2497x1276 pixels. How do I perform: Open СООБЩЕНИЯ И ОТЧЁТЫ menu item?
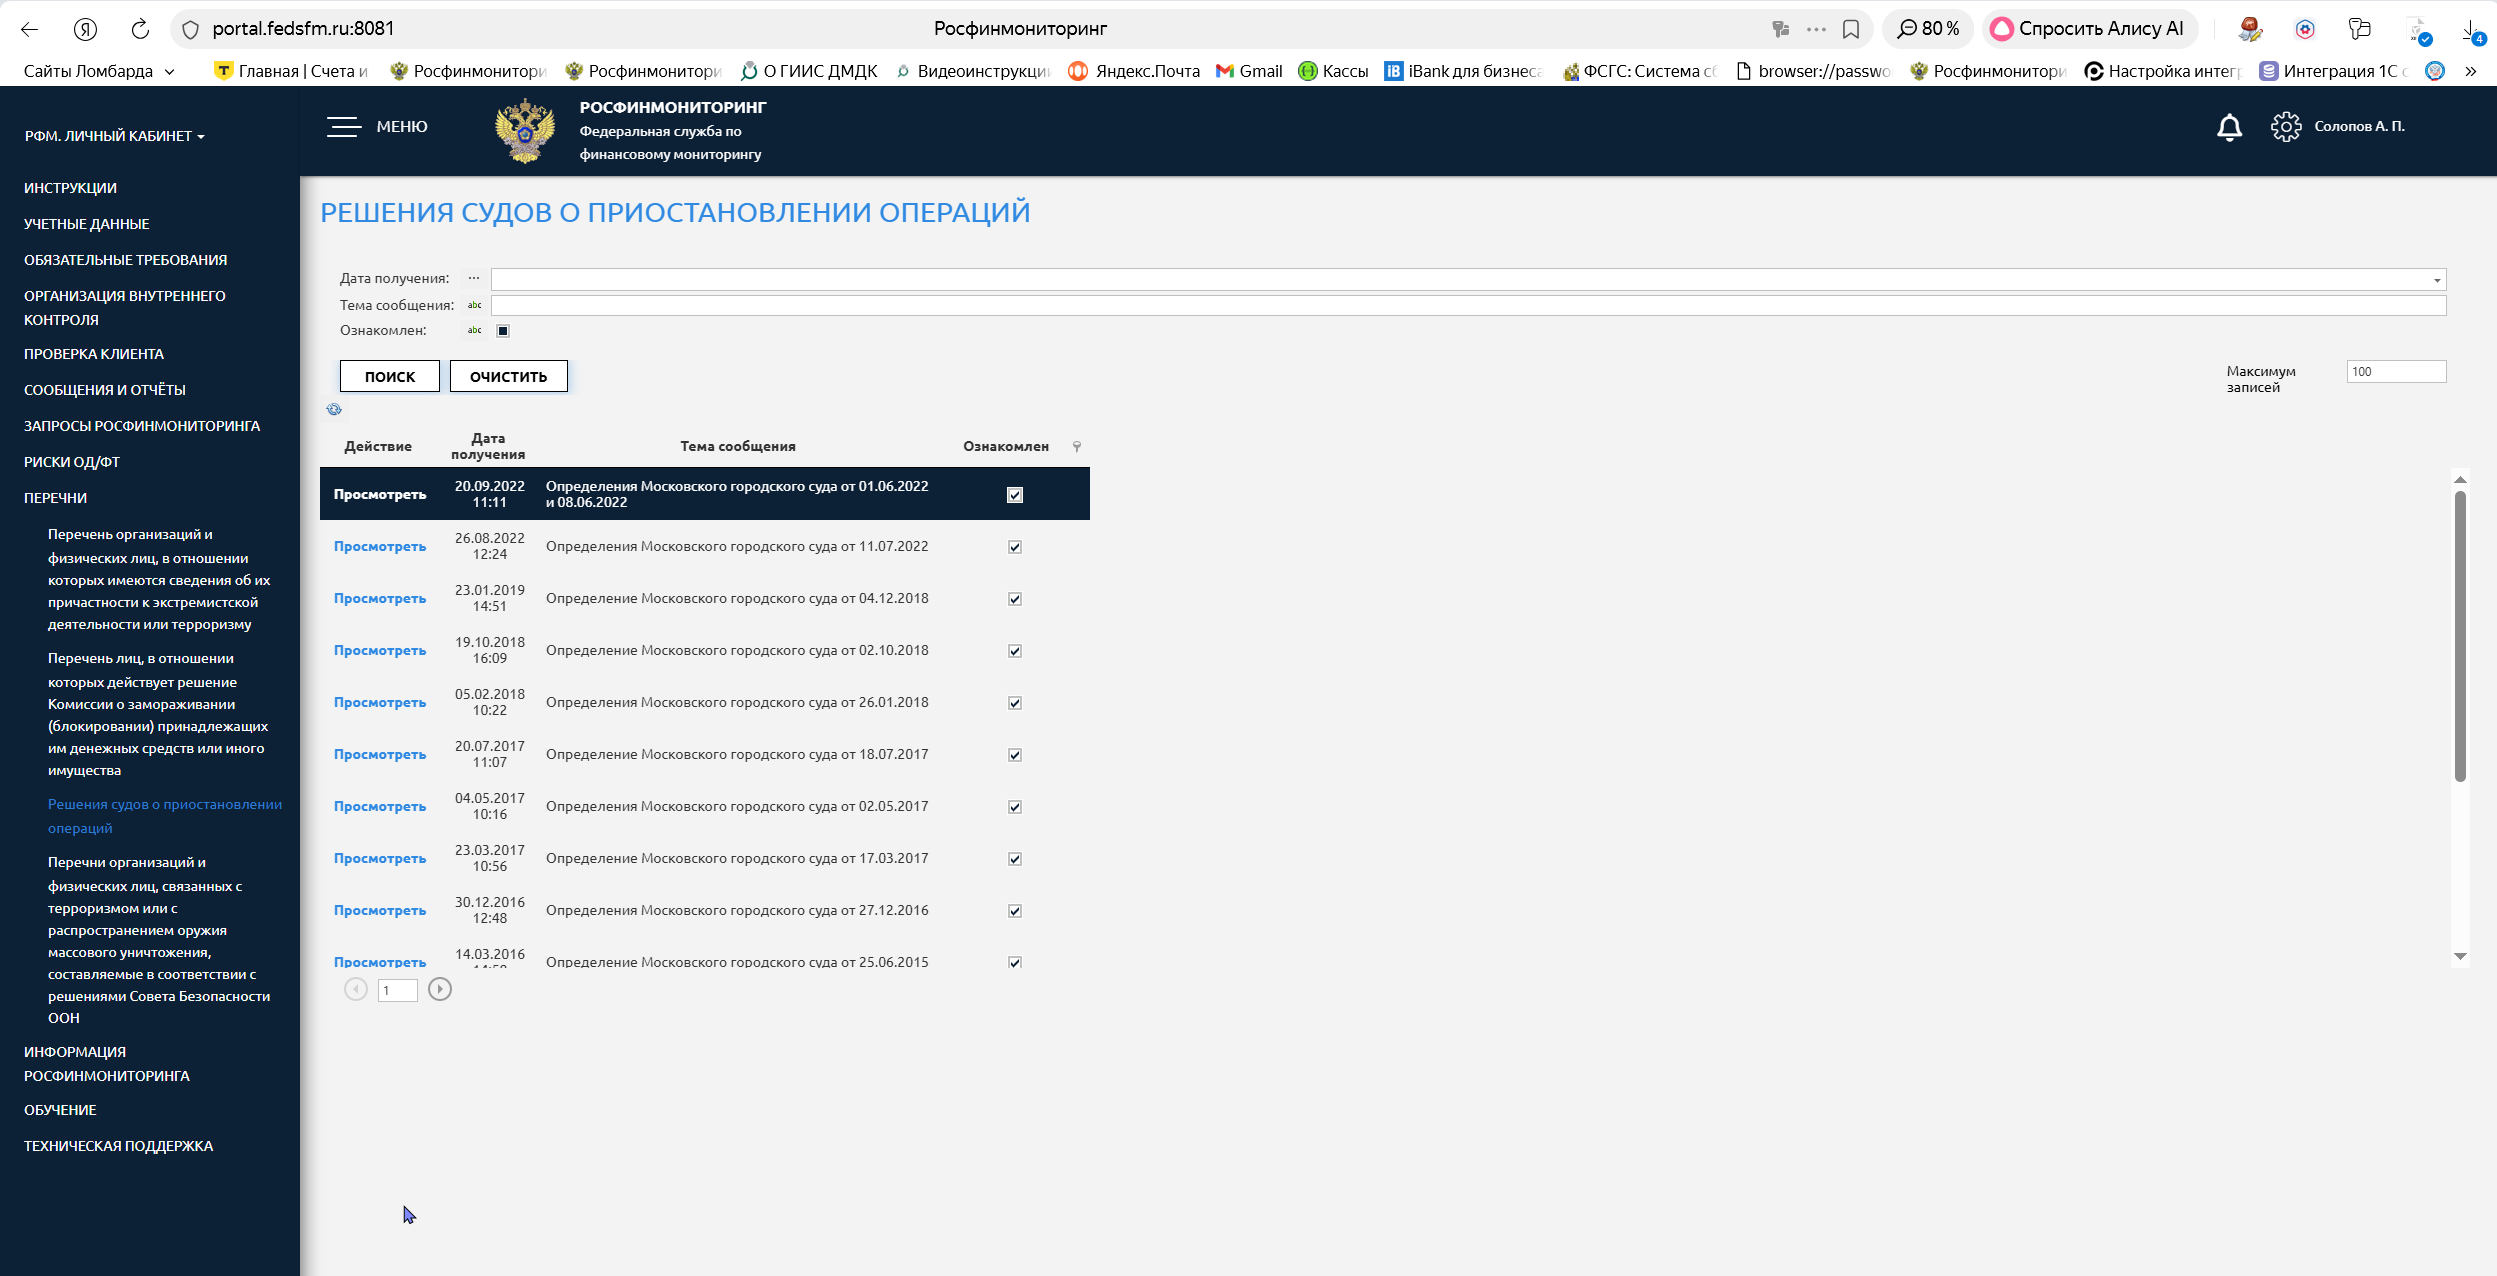tap(105, 390)
